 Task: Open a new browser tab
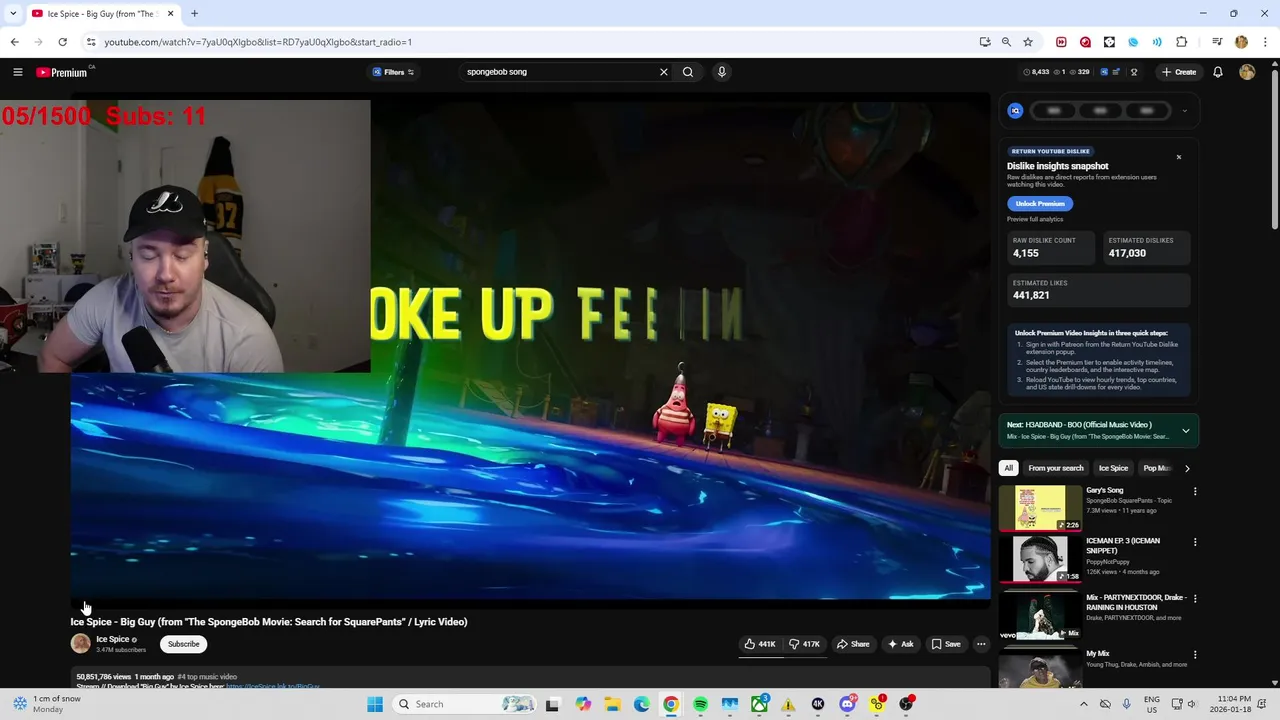[x=194, y=14]
